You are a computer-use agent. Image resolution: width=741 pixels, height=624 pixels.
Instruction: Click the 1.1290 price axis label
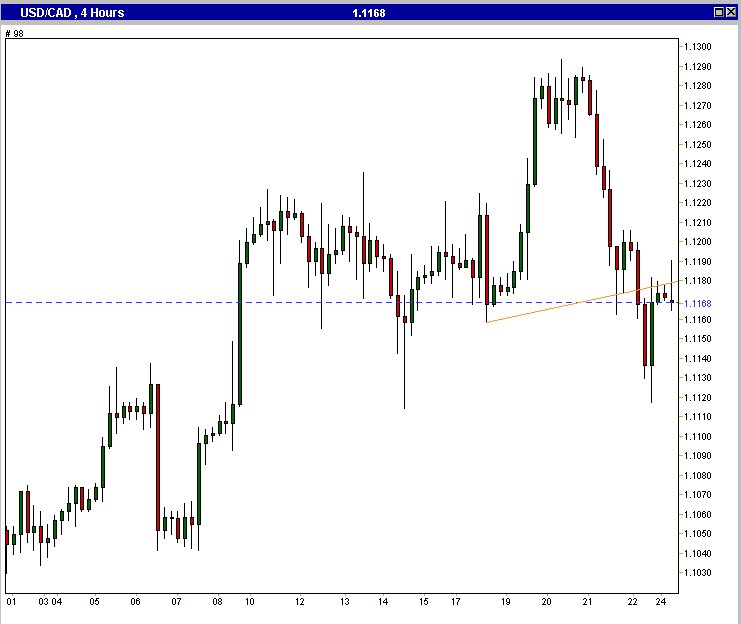tap(698, 67)
